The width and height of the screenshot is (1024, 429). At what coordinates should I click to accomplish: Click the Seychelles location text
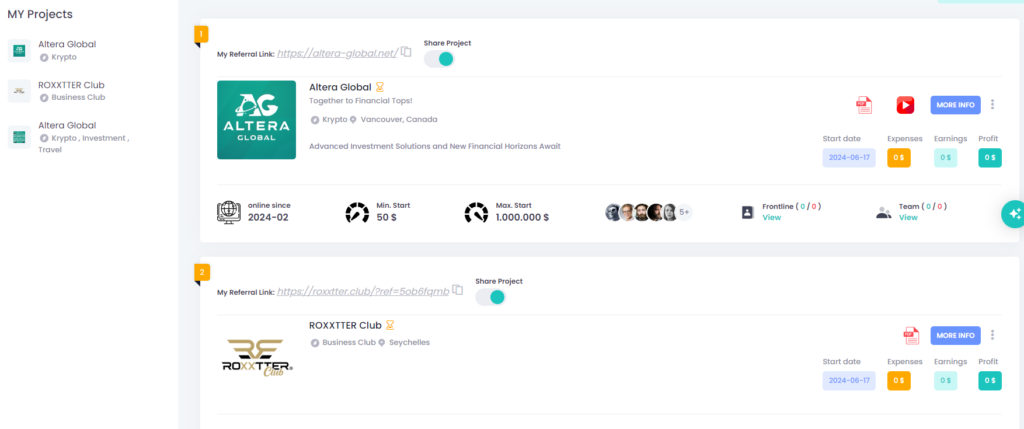pos(409,342)
